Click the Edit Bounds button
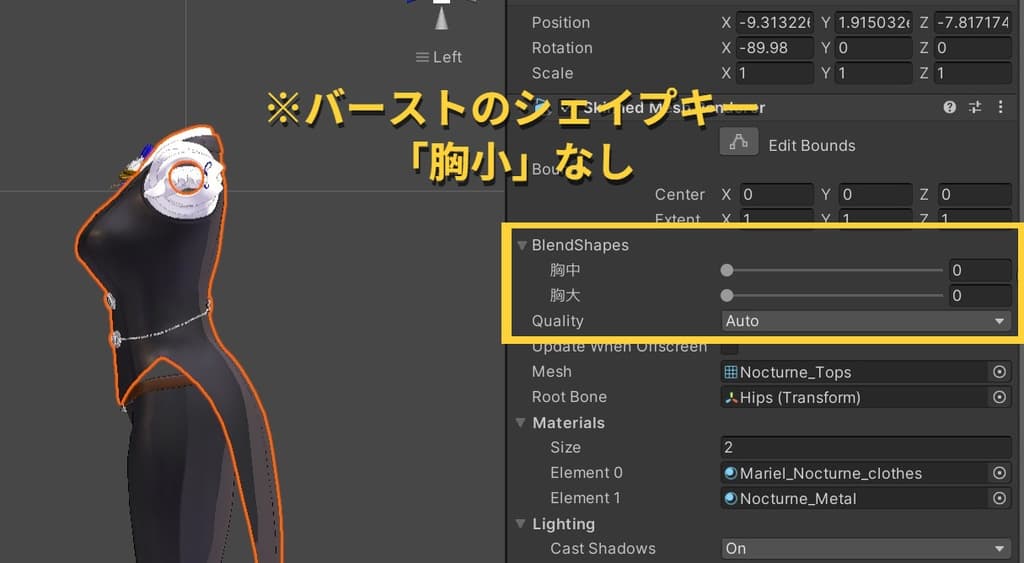The image size is (1024, 563). pos(739,142)
